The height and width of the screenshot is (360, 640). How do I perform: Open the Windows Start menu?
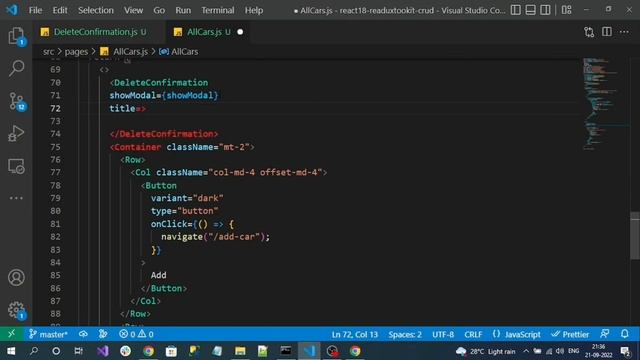point(11,351)
